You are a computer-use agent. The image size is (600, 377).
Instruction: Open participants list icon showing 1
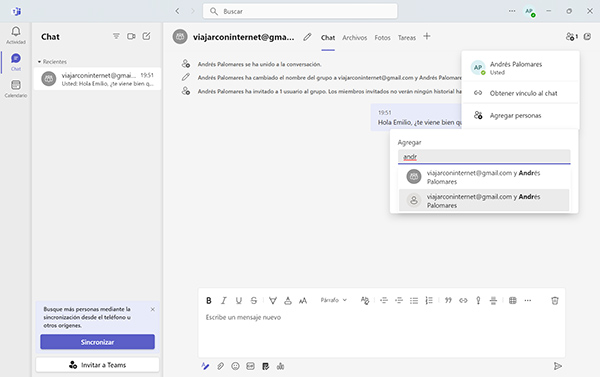[x=572, y=37]
